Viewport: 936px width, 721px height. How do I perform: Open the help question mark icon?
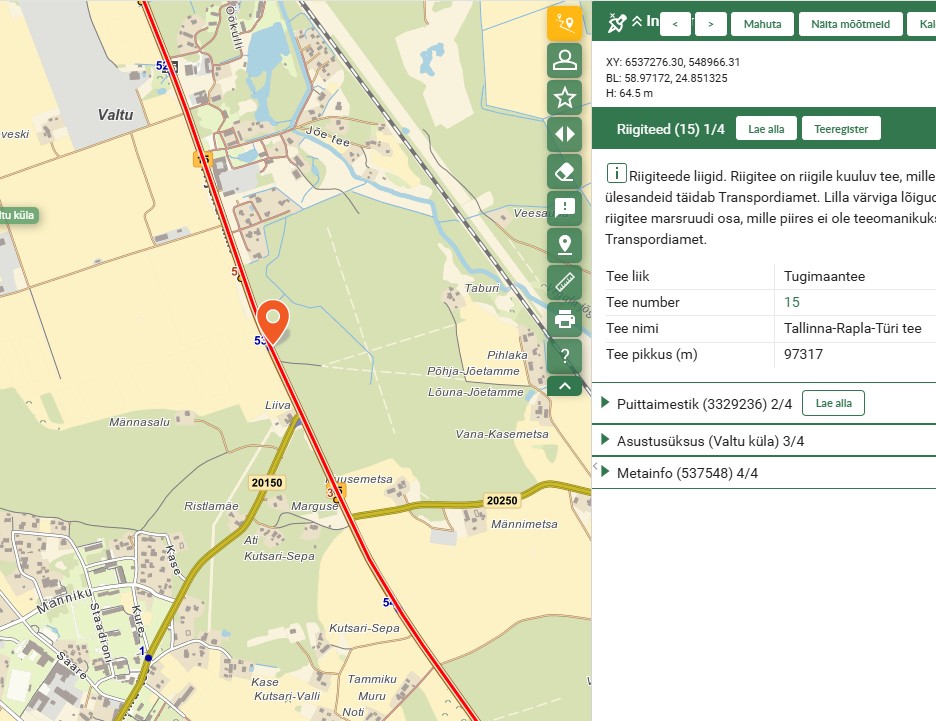pyautogui.click(x=564, y=355)
